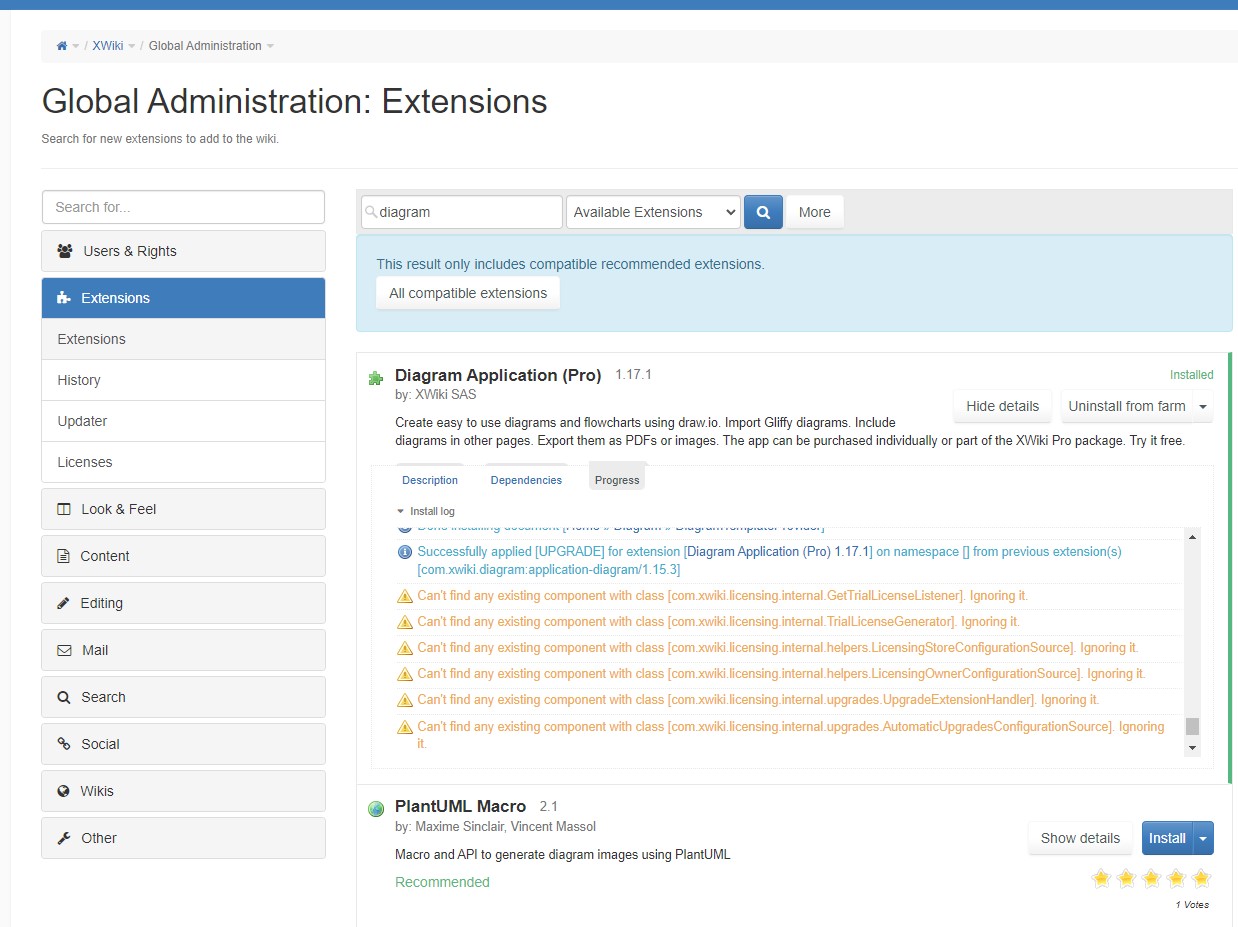Expand the Content section
Image resolution: width=1238 pixels, height=927 pixels.
[183, 556]
